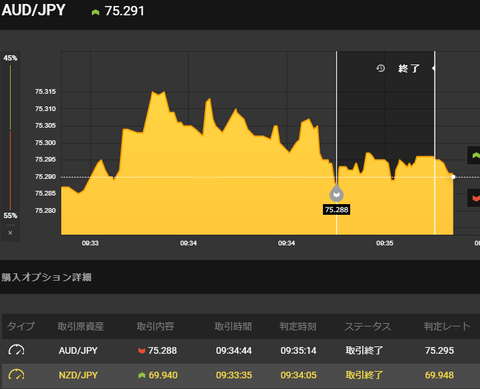This screenshot has height=389, width=480.
Task: Click the 取引原資産 column header
Action: point(81,326)
